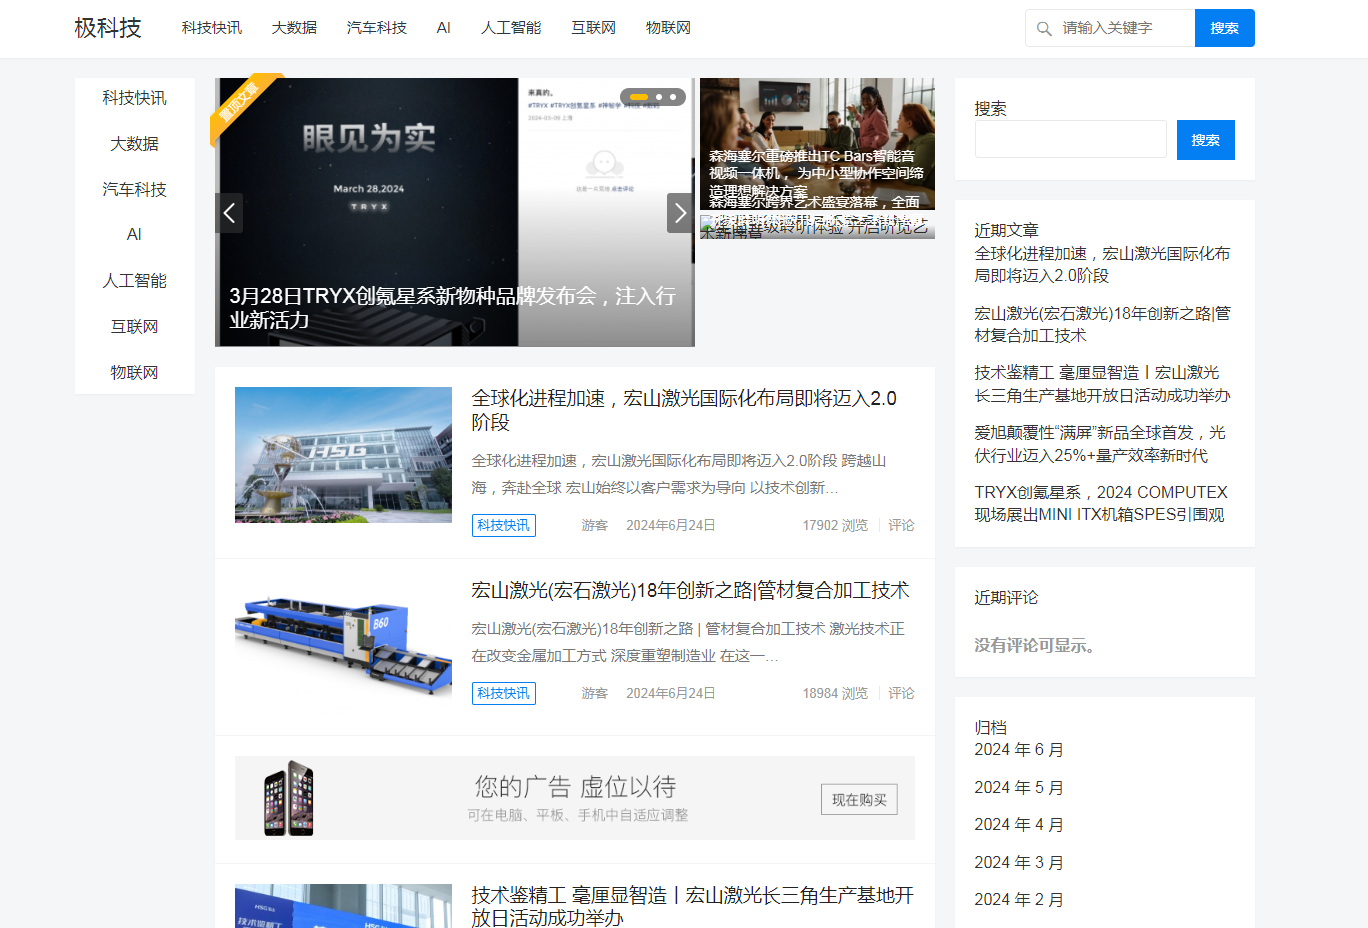Go to previous carousel slide arrow
This screenshot has width=1368, height=928.
[x=229, y=213]
